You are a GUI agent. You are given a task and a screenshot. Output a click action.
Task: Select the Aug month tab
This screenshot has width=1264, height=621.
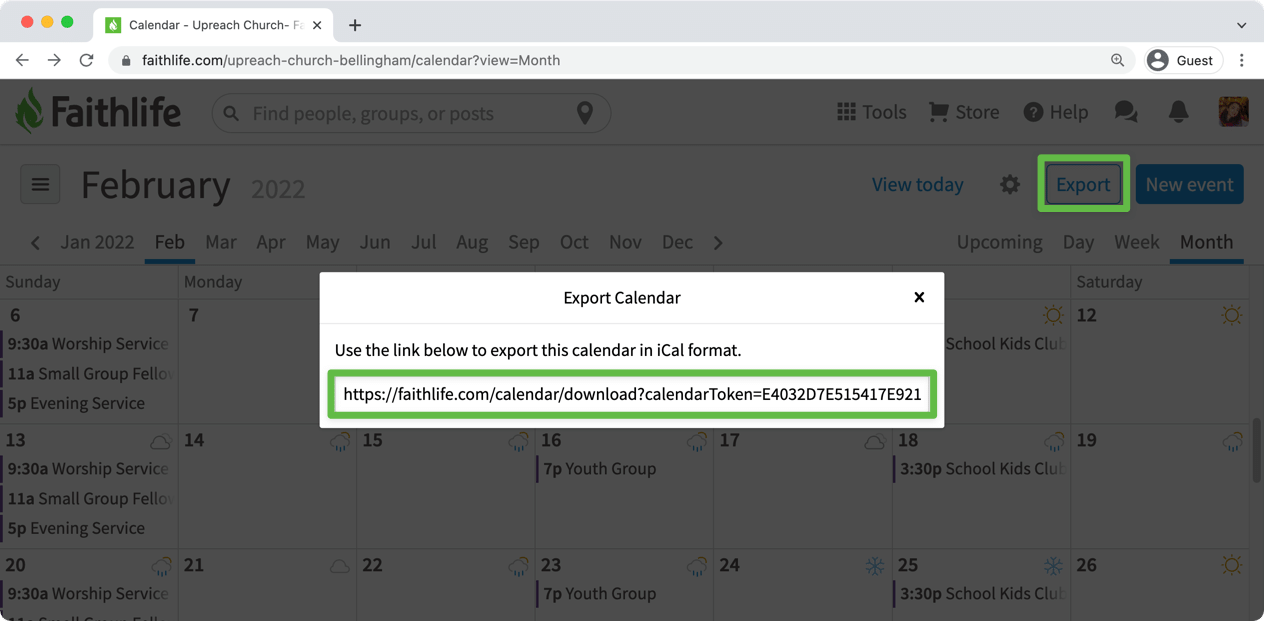tap(472, 242)
